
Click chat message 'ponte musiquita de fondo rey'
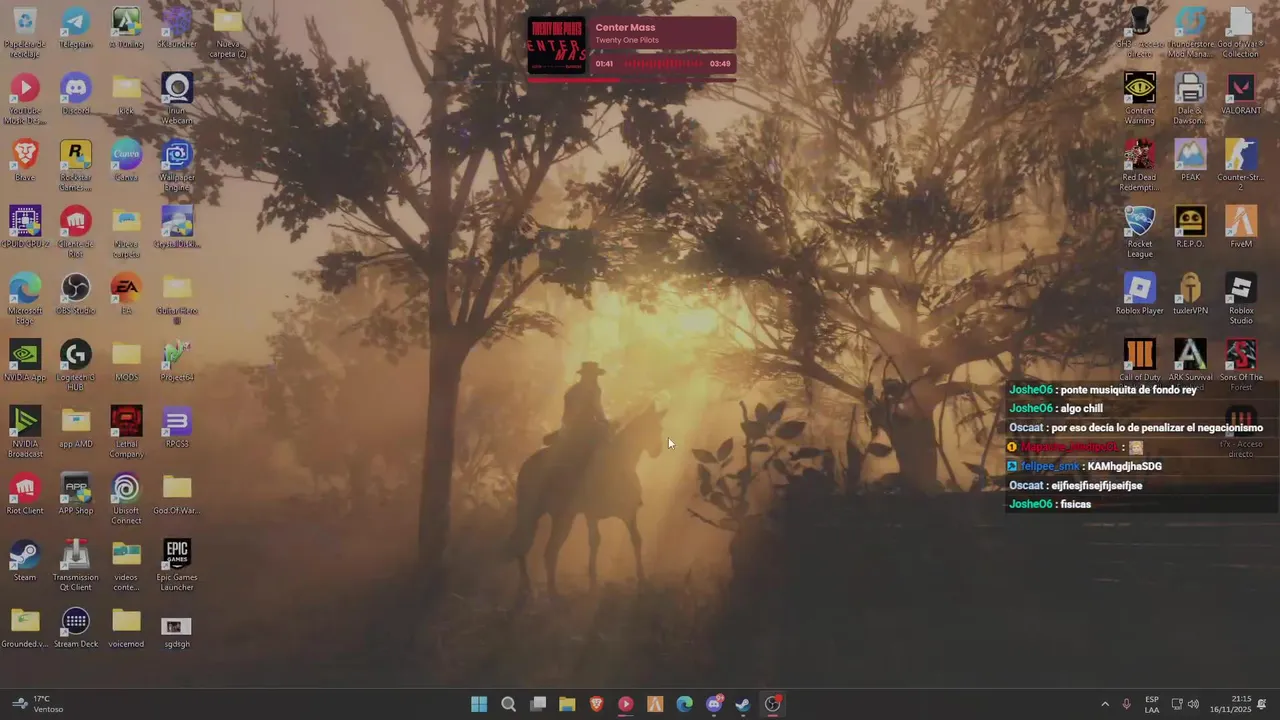click(1128, 390)
